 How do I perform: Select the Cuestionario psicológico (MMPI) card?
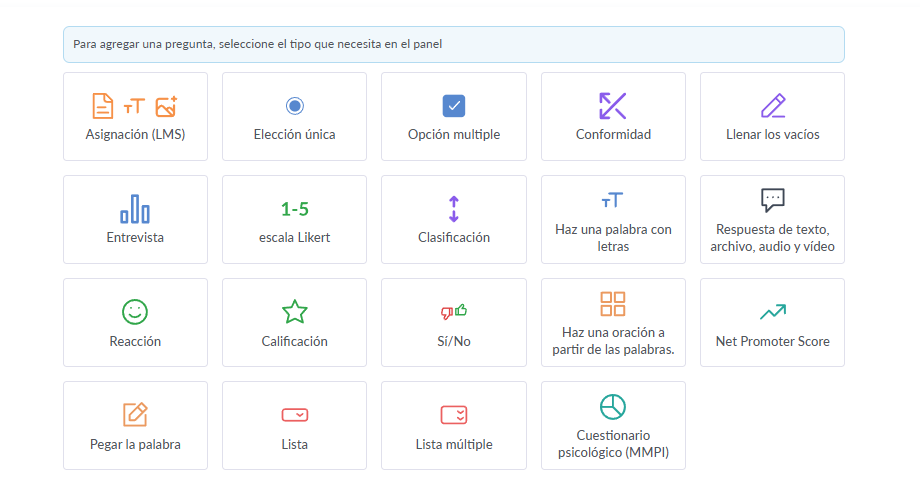click(x=613, y=425)
